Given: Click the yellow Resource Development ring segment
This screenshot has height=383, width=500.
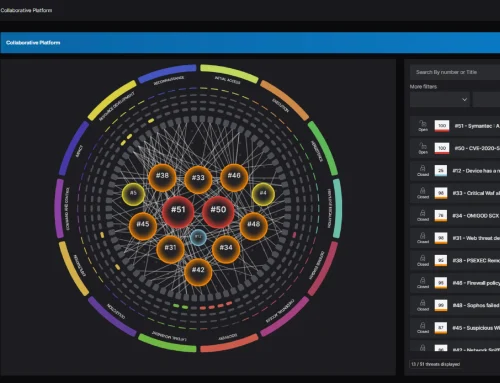Looking at the screenshot, I should pyautogui.click(x=112, y=100).
